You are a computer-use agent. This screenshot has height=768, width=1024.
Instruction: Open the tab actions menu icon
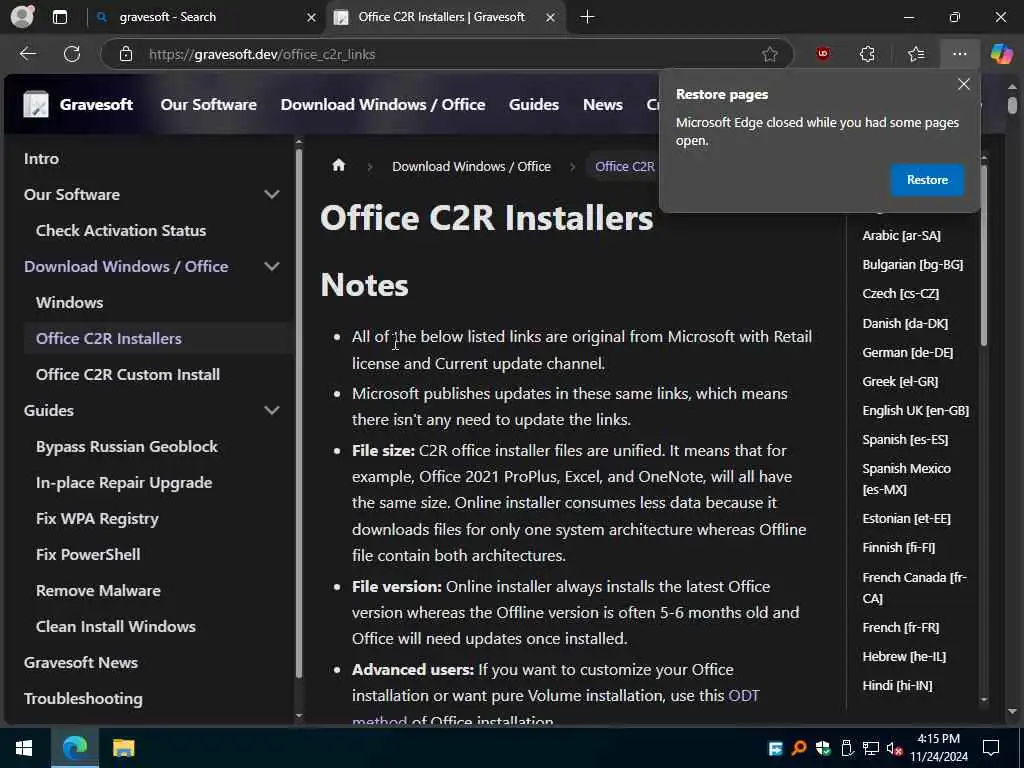point(59,17)
